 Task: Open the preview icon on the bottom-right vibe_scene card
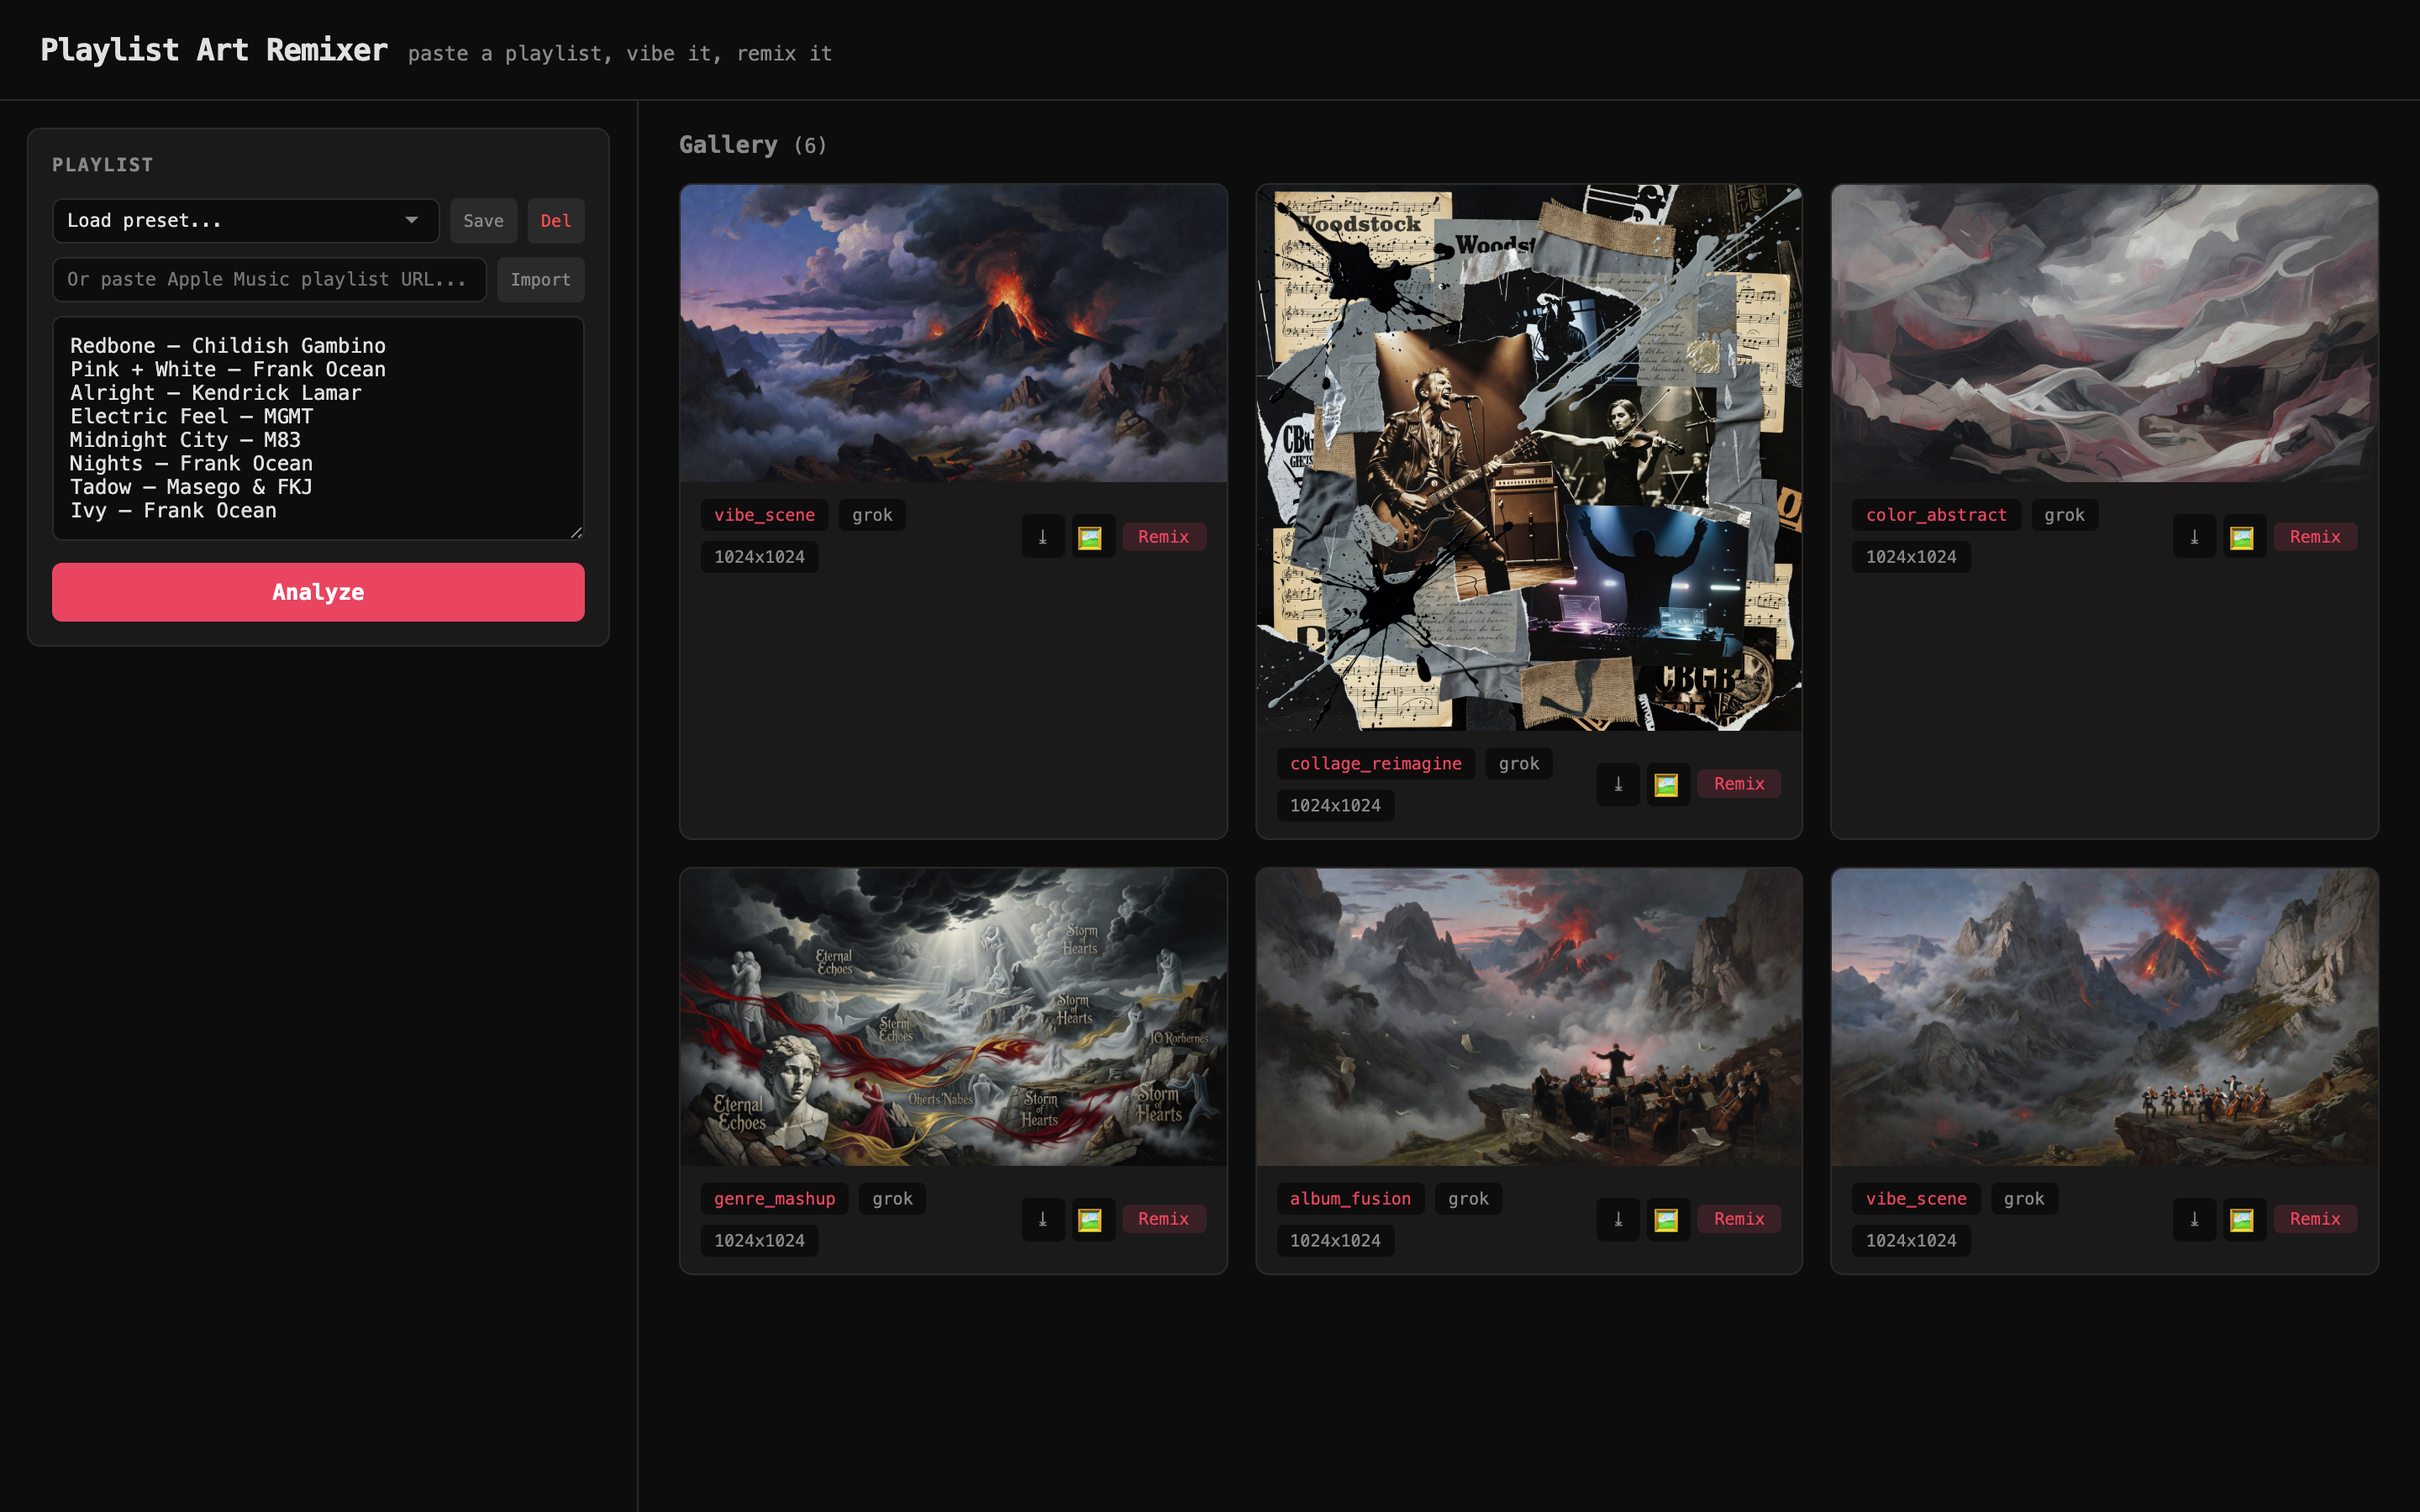point(2243,1219)
